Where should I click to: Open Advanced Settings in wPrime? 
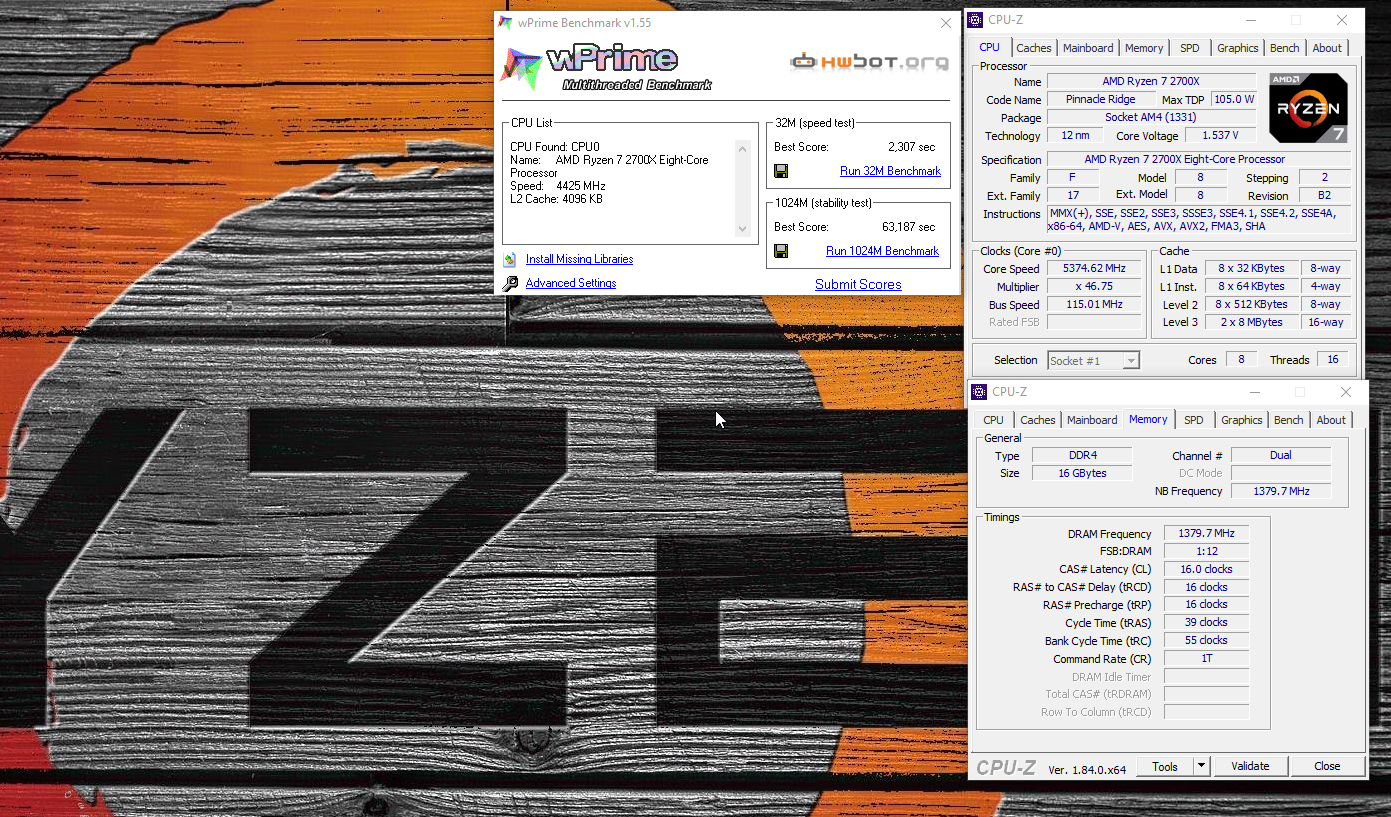pos(571,283)
